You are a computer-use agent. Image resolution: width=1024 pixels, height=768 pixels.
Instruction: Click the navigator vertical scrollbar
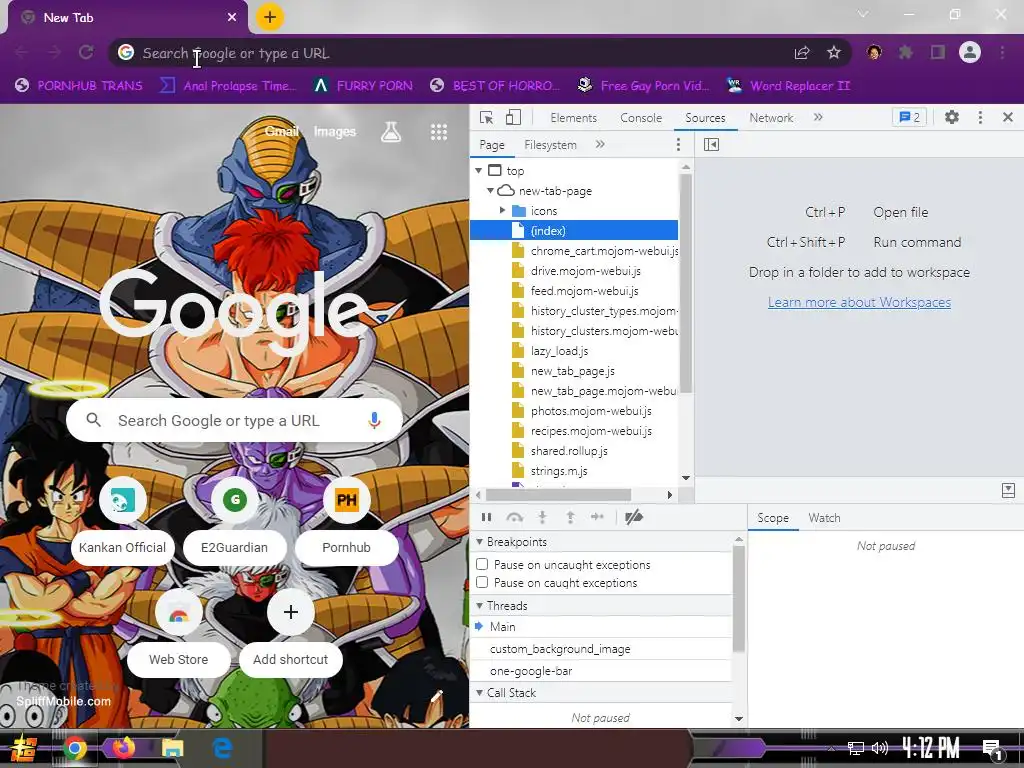[686, 283]
